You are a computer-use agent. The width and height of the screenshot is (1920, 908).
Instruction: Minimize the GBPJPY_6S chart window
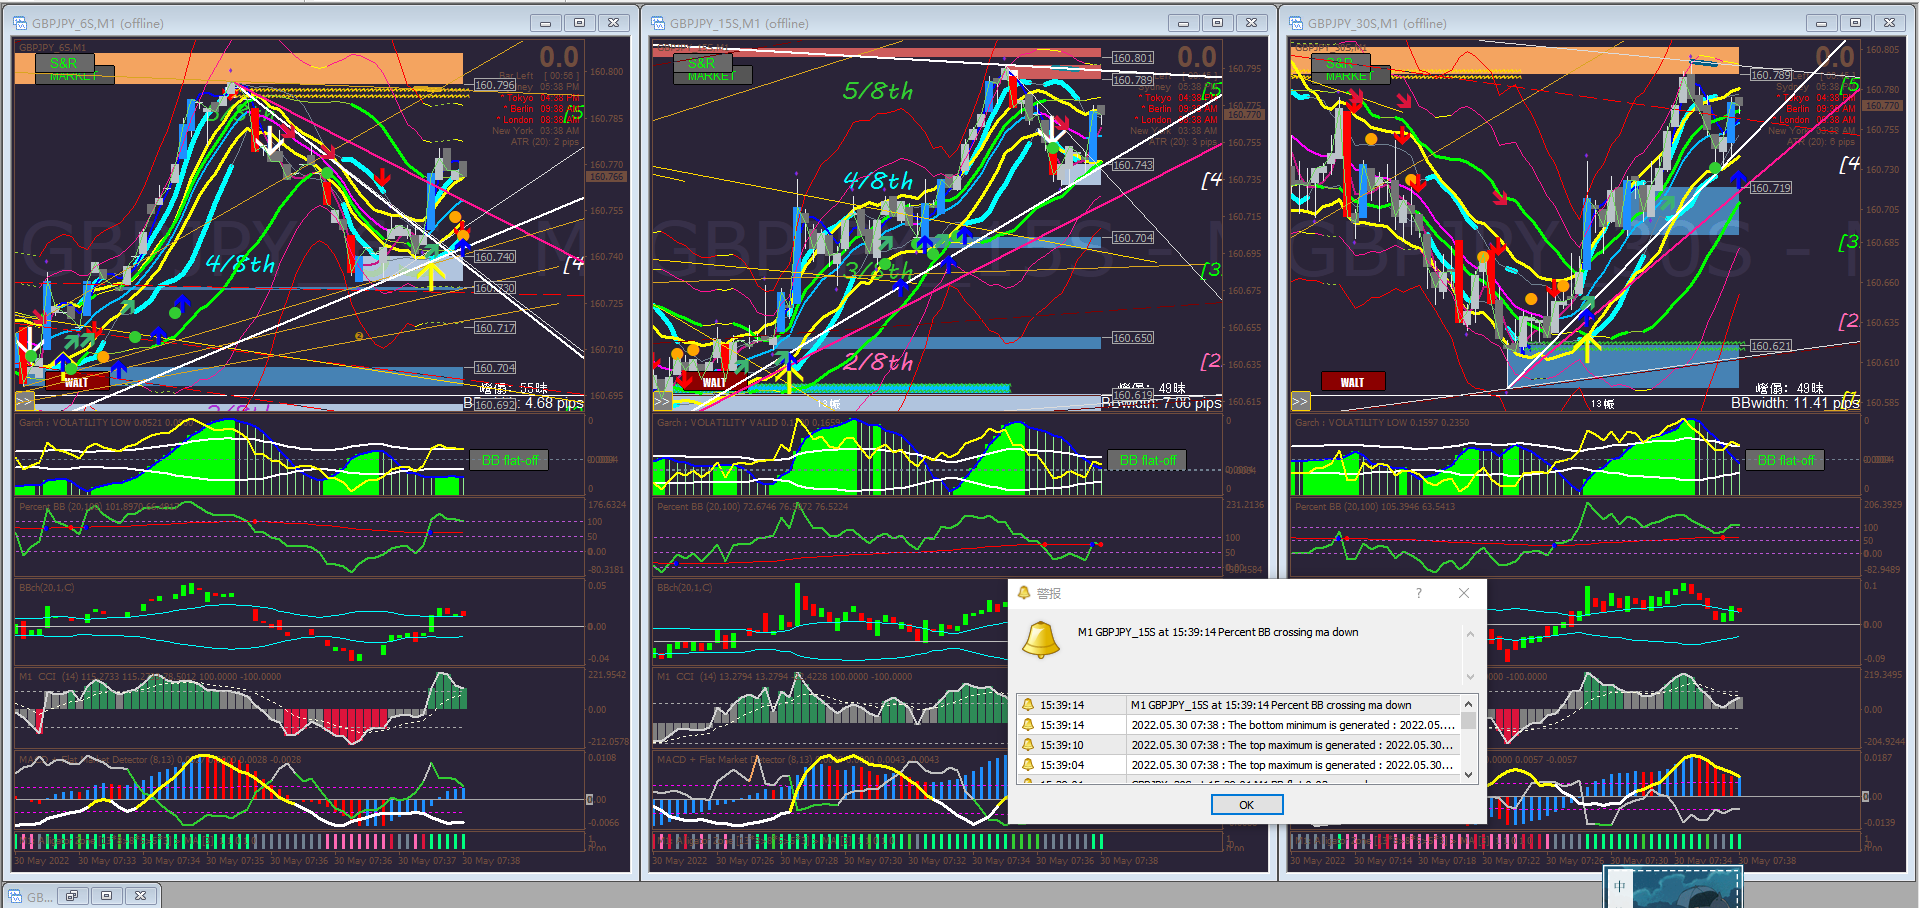(545, 23)
